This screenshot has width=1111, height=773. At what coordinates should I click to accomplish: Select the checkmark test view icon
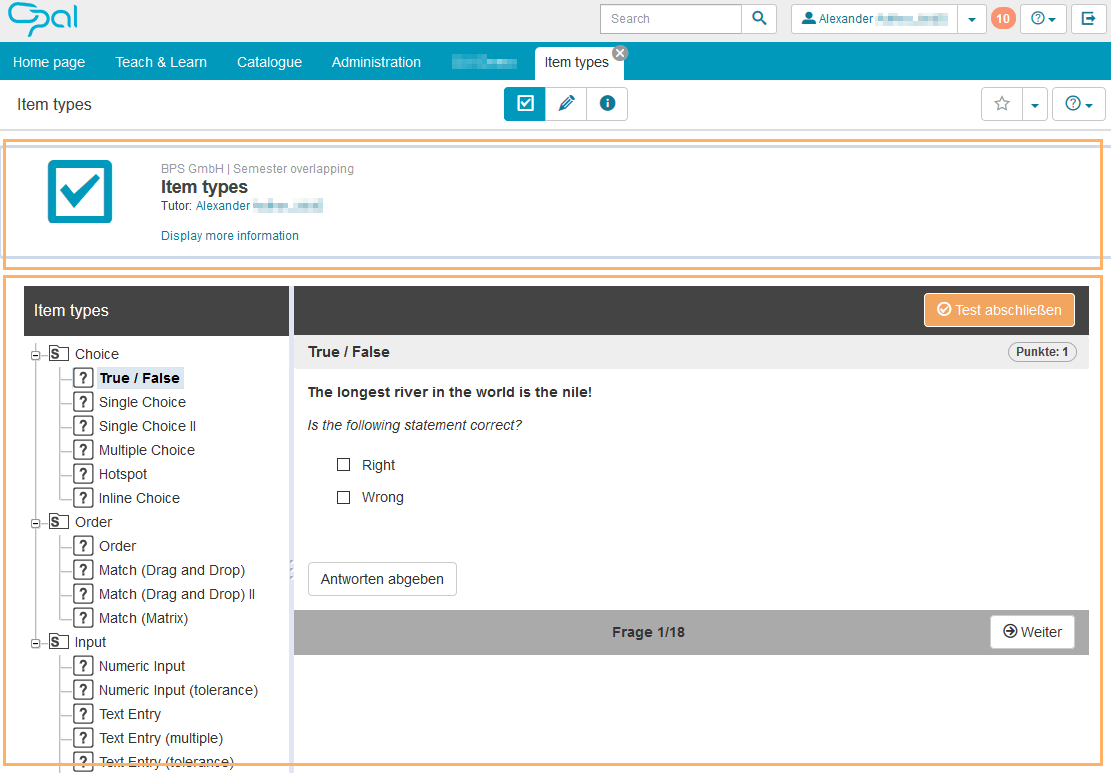(525, 104)
